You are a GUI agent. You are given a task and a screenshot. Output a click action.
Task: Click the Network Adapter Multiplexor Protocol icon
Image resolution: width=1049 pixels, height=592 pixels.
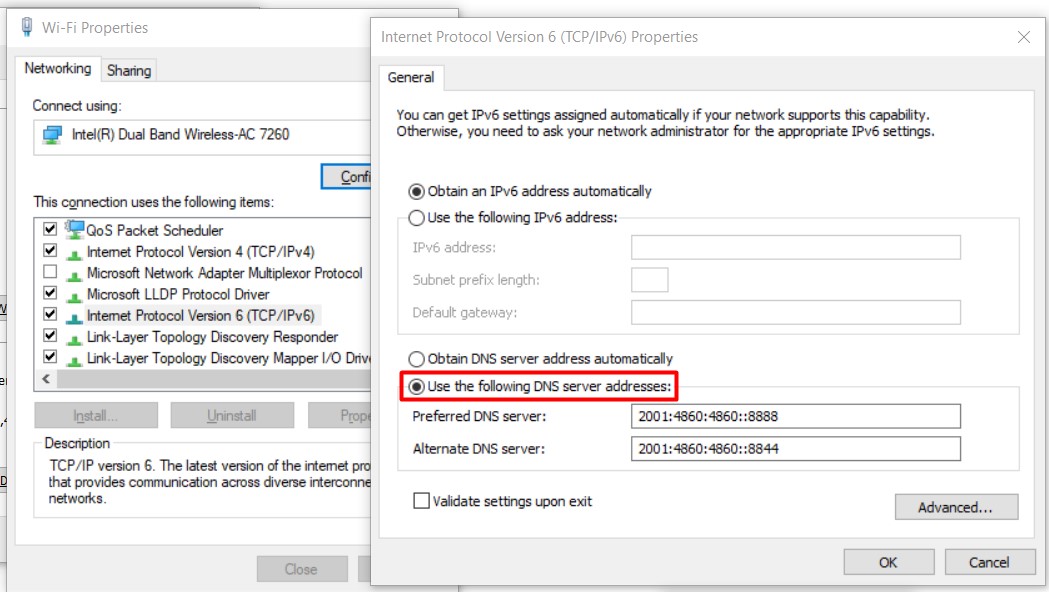74,275
